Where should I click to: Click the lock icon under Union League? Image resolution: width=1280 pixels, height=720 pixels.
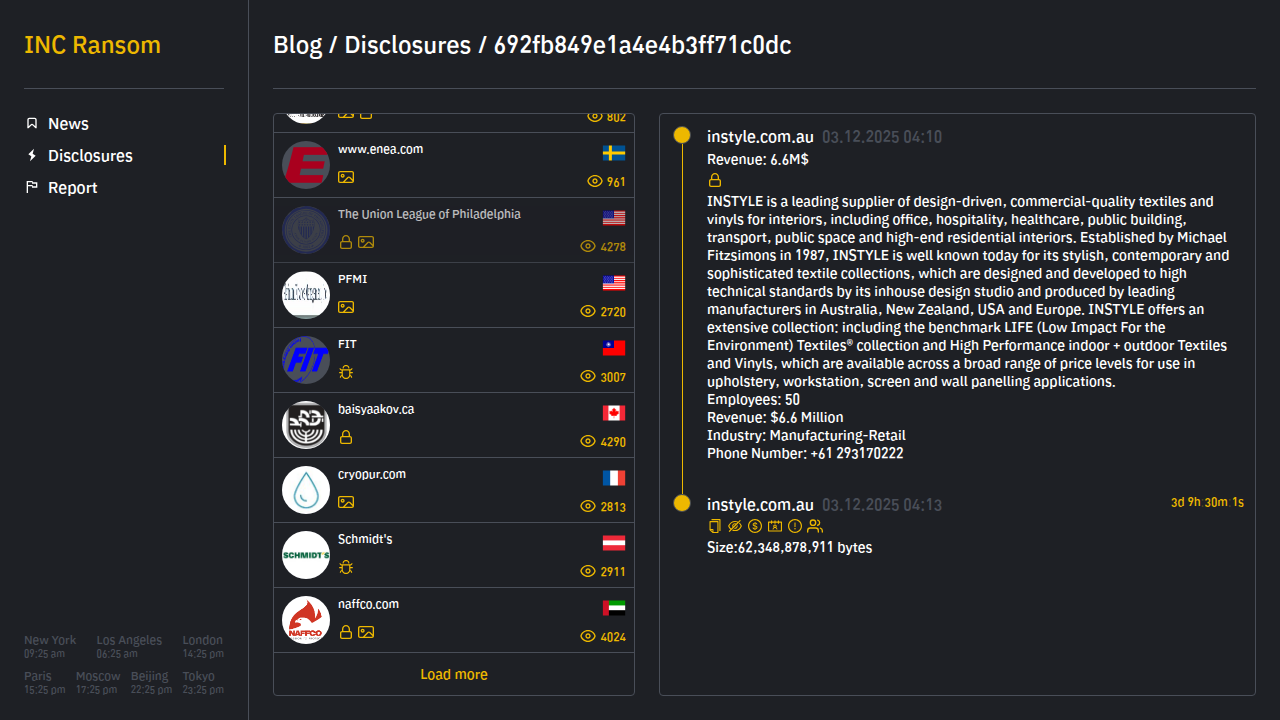(346, 242)
